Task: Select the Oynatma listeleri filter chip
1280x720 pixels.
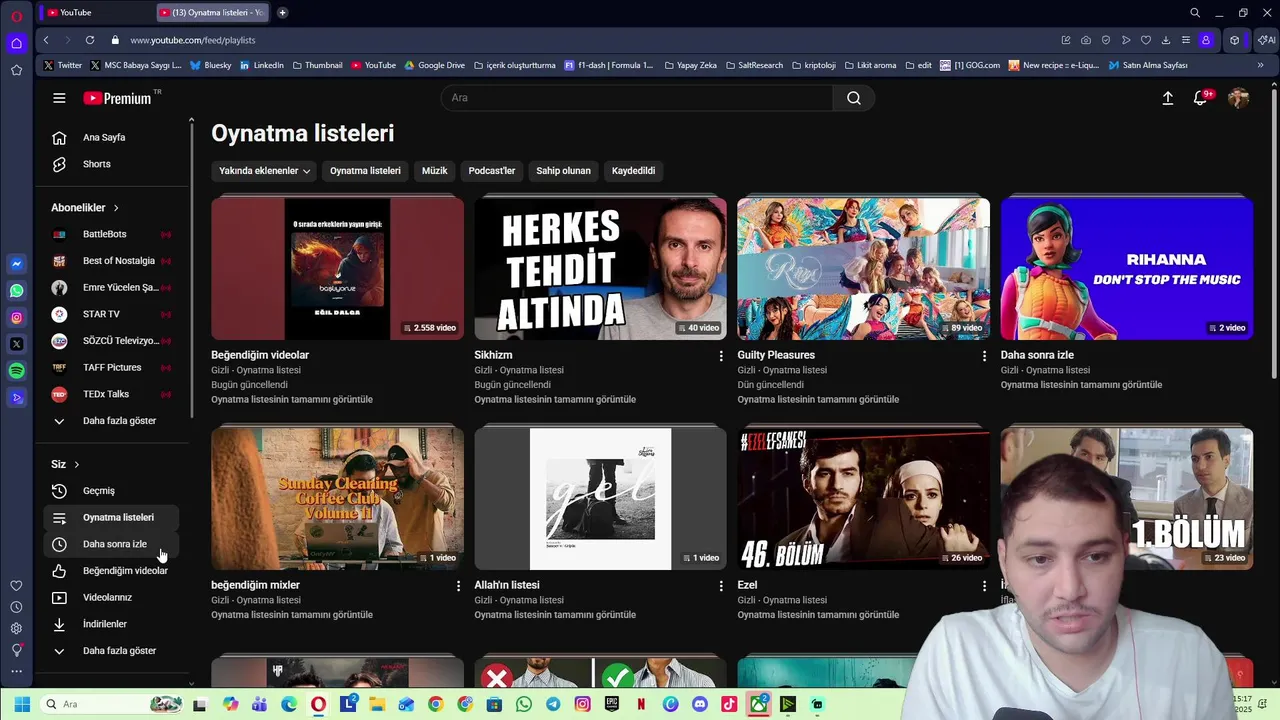Action: coord(365,171)
